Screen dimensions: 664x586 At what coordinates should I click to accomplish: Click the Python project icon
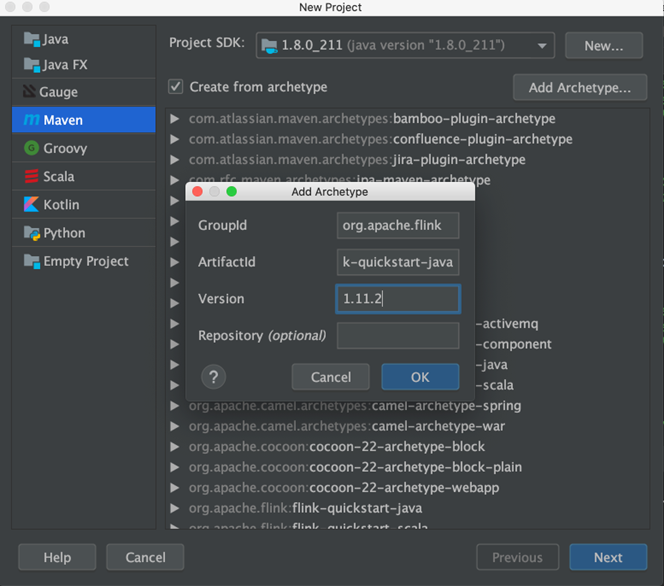[x=32, y=233]
